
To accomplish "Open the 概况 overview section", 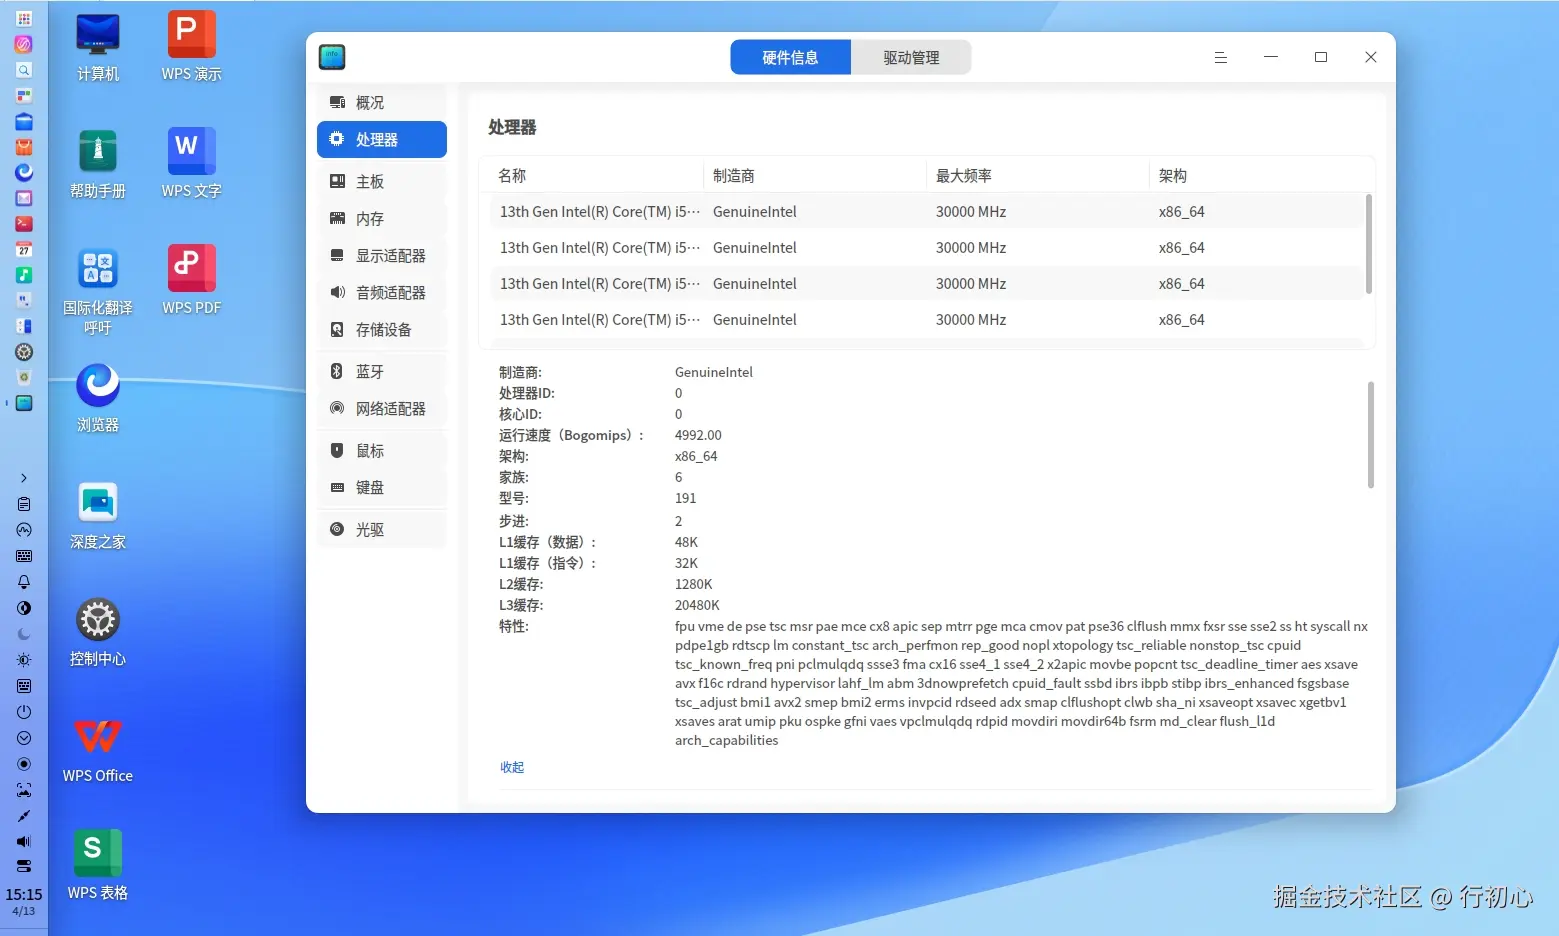I will [x=381, y=103].
